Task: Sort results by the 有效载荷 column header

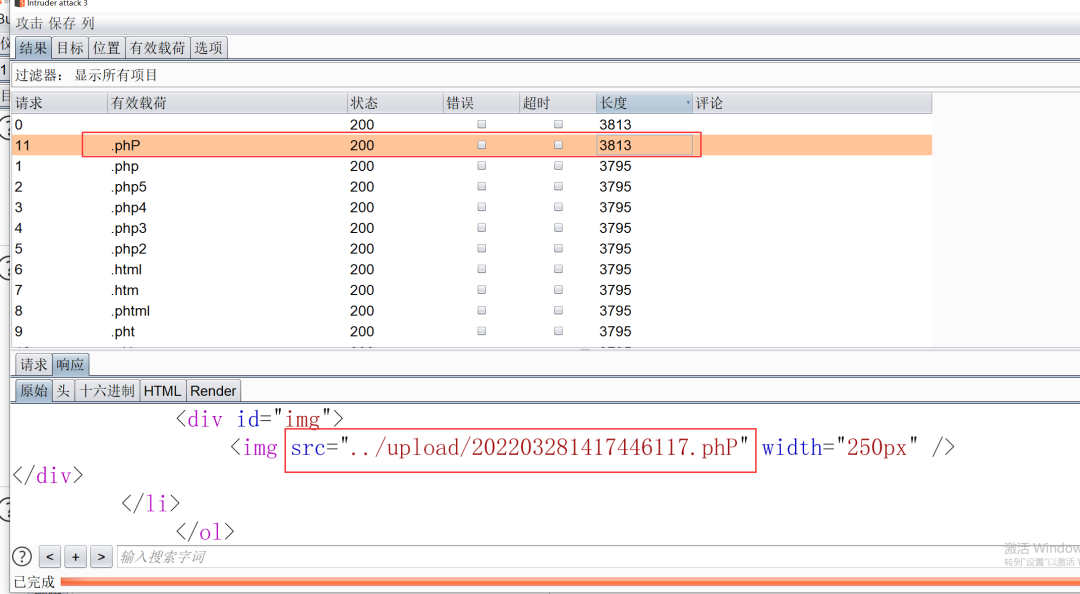Action: point(226,103)
